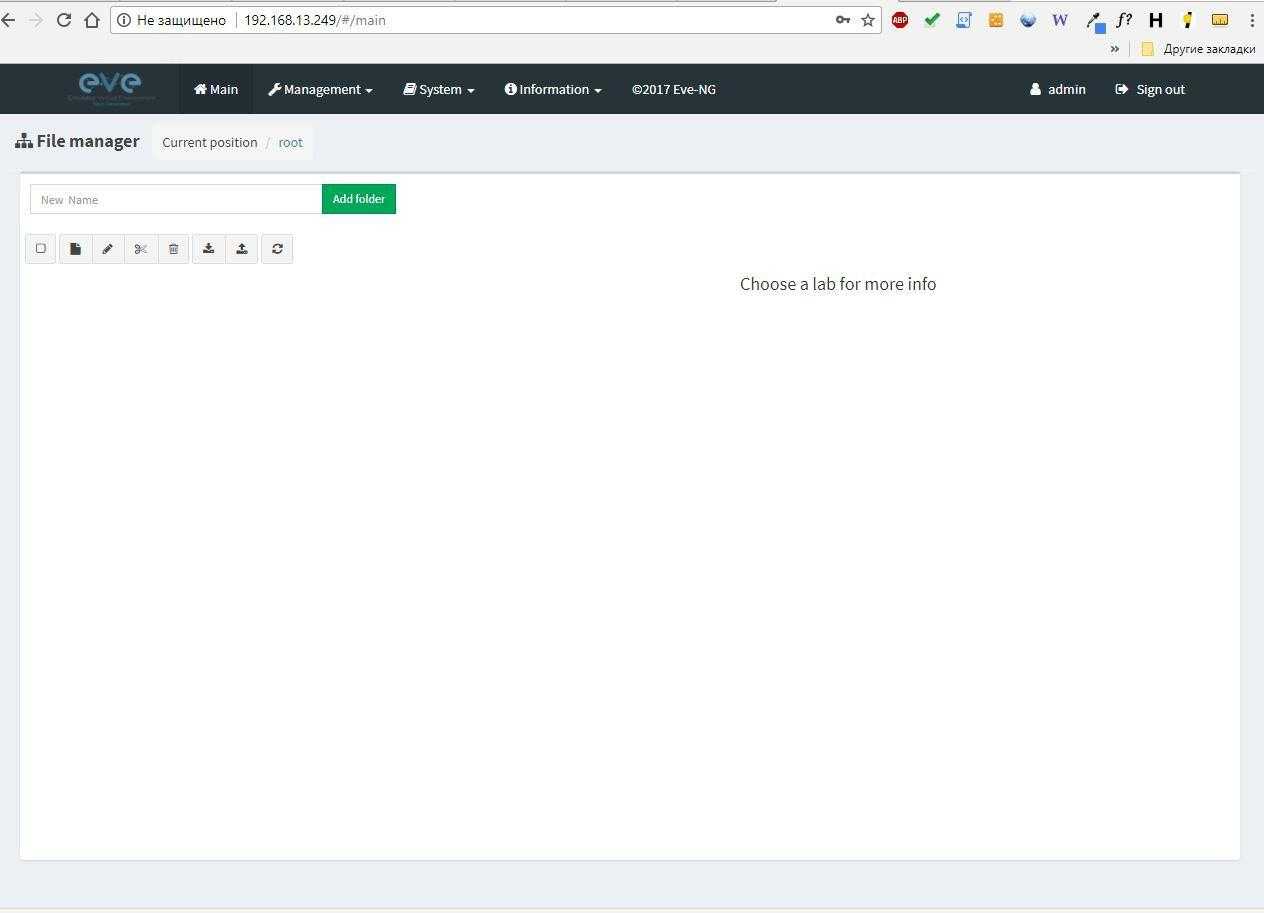Click the scissors cut icon
The image size is (1264, 913).
(141, 249)
